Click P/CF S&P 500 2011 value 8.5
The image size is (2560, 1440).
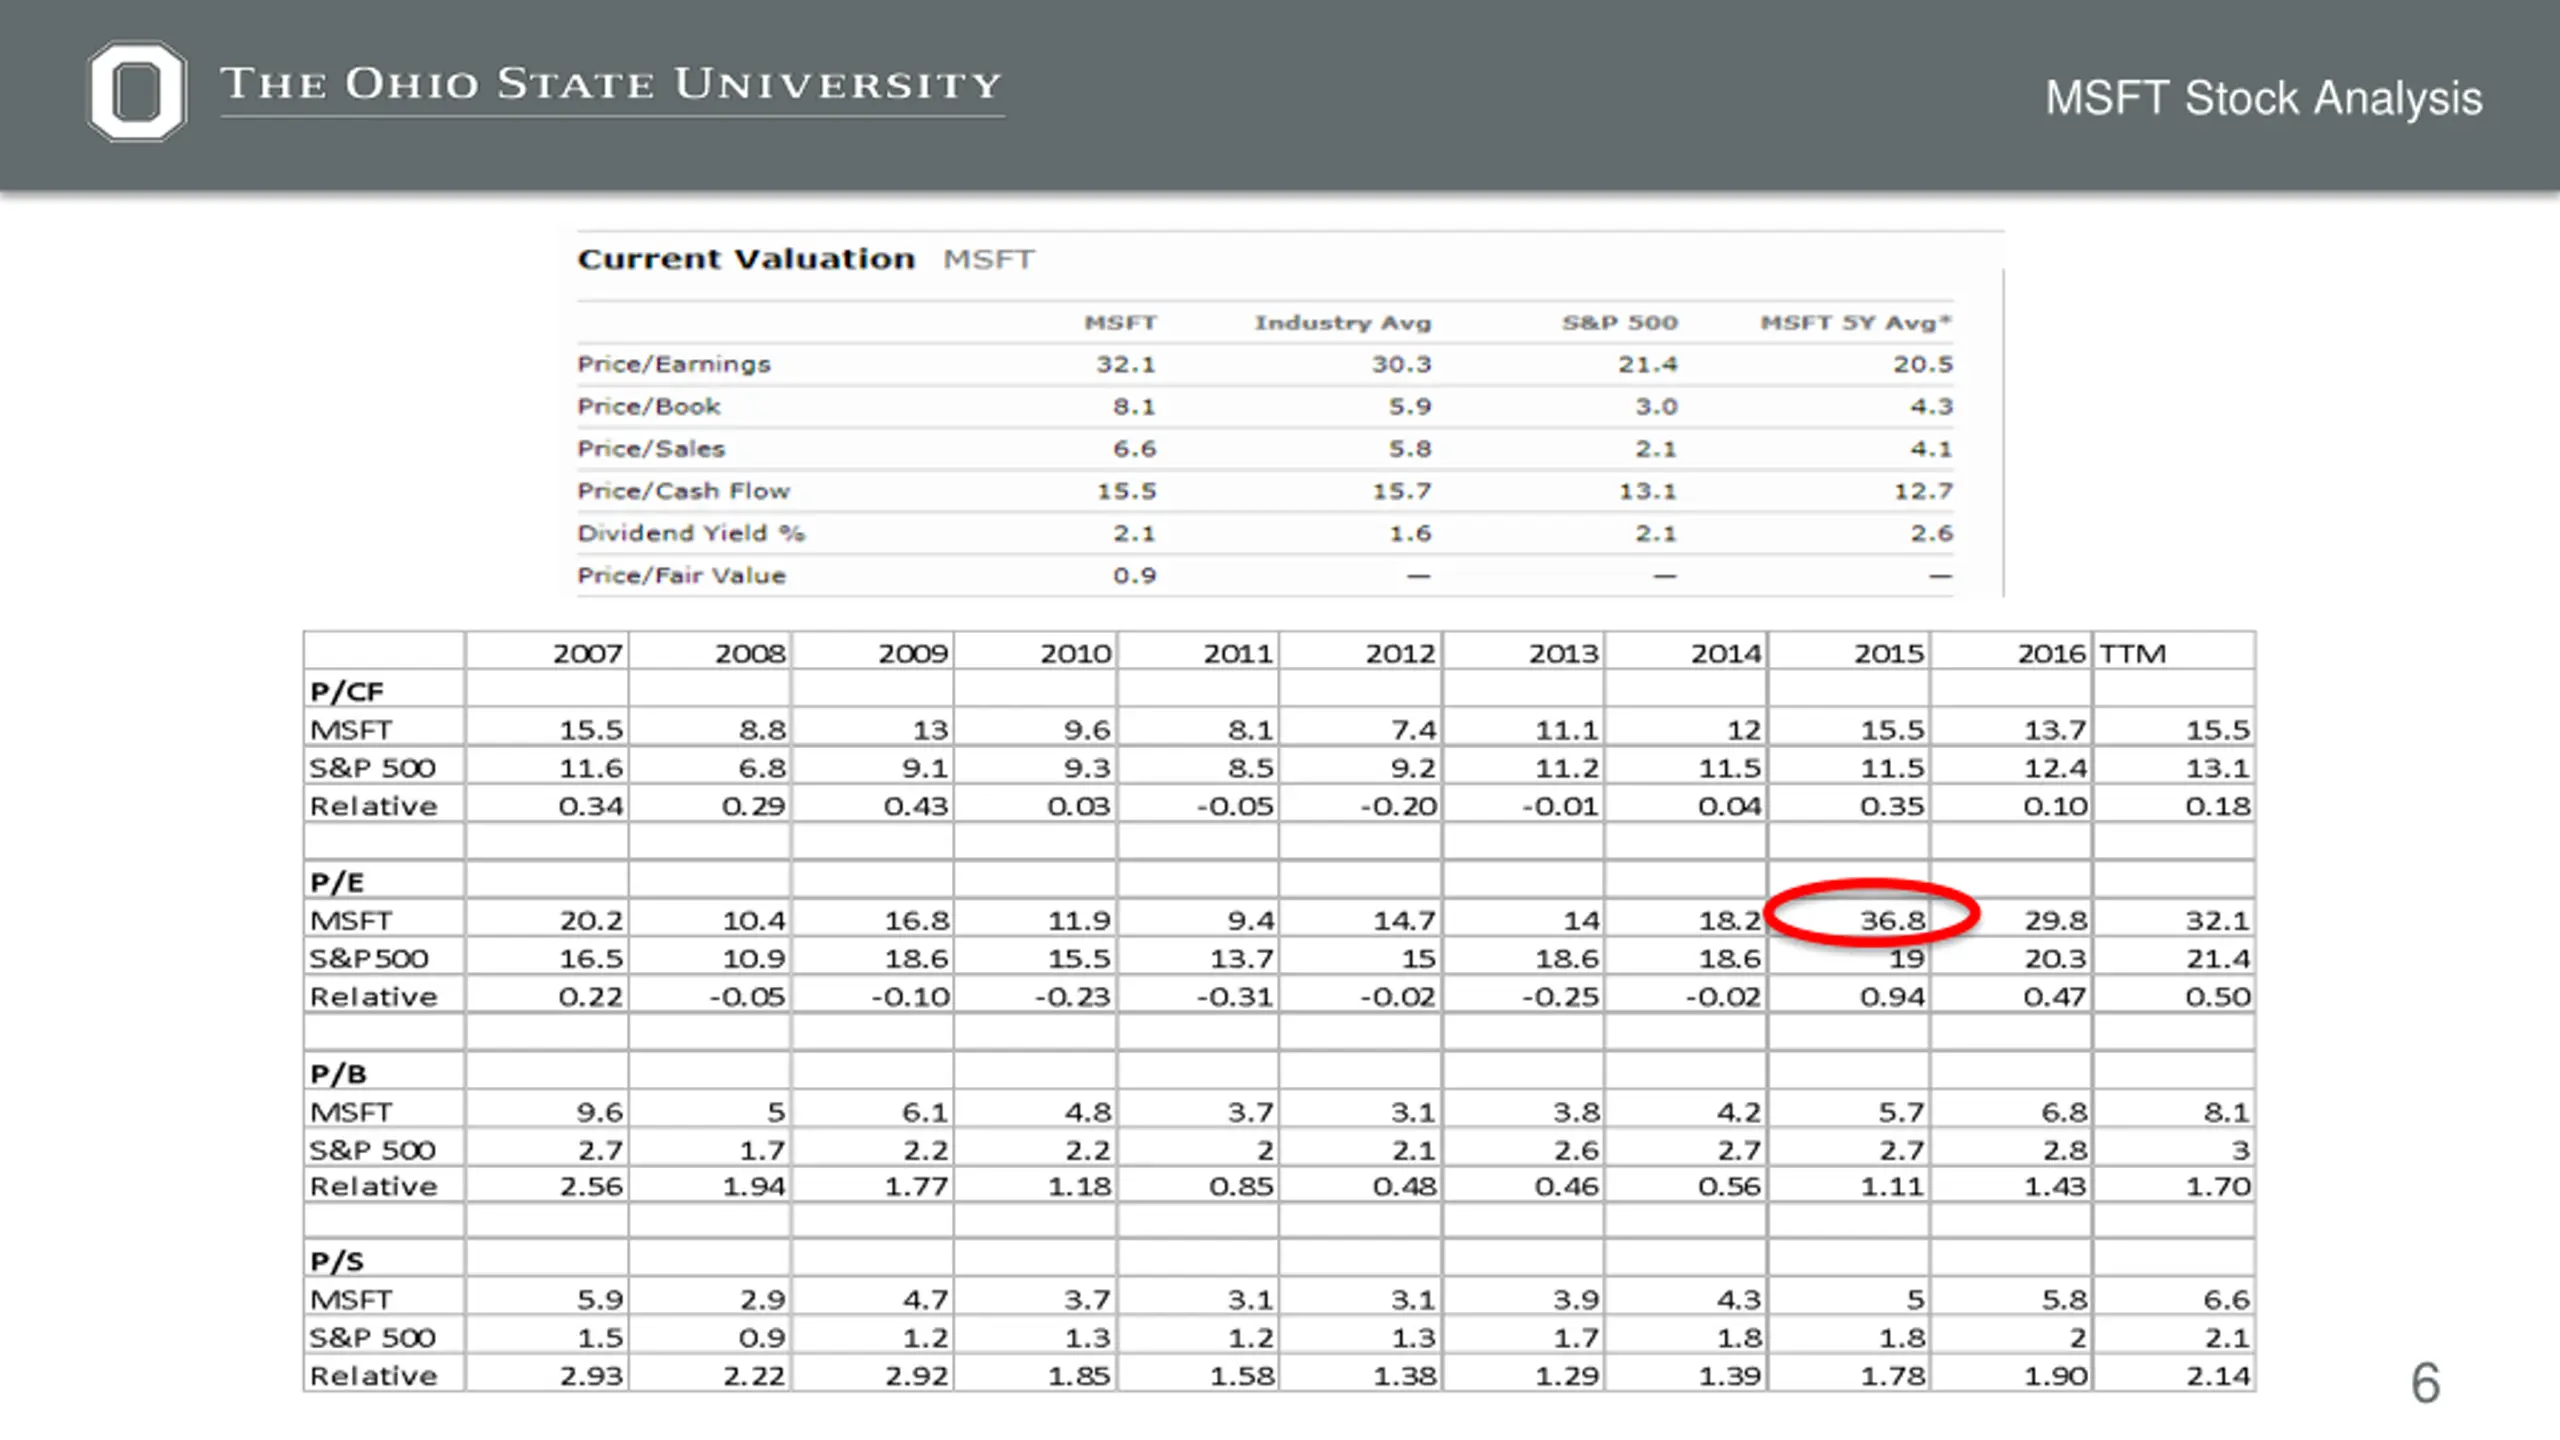[x=1250, y=768]
